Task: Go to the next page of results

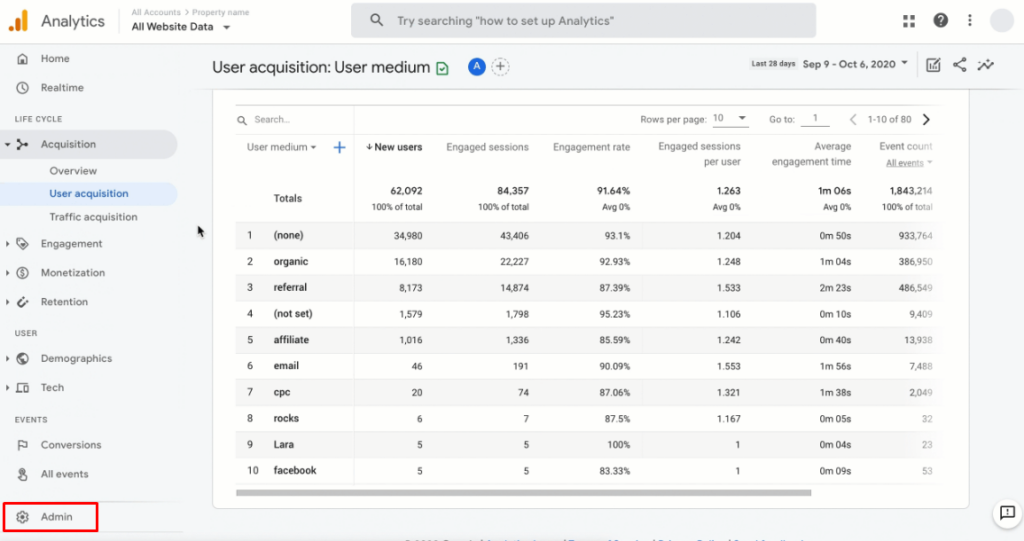Action: click(x=926, y=119)
